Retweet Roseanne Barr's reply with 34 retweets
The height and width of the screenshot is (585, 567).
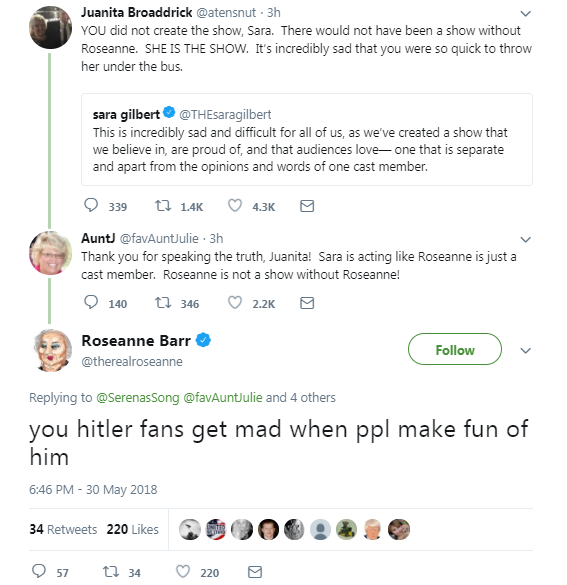click(x=111, y=572)
